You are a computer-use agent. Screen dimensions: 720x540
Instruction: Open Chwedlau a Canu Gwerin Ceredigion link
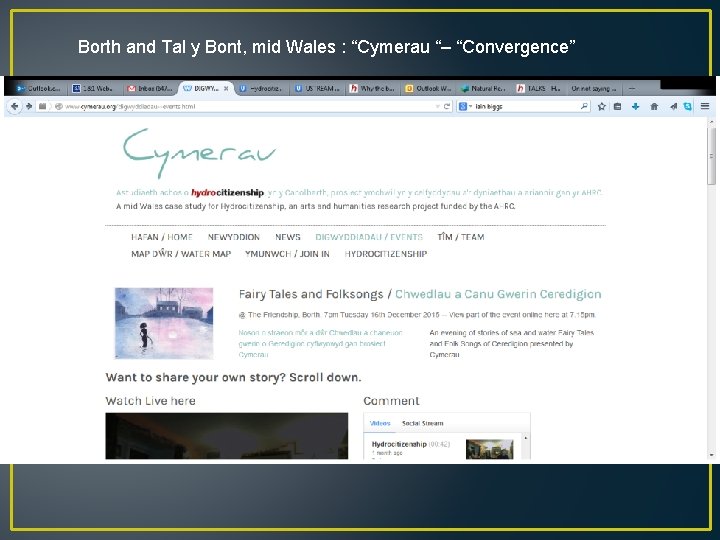(498, 294)
